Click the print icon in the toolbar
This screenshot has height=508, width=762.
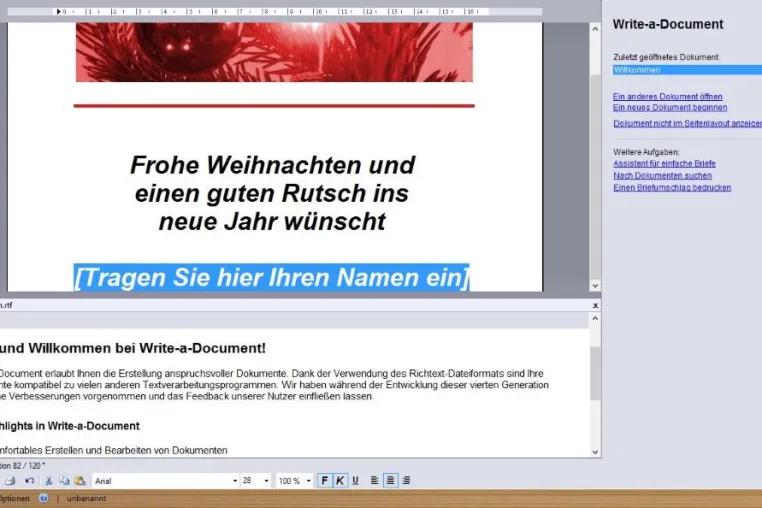coord(10,481)
